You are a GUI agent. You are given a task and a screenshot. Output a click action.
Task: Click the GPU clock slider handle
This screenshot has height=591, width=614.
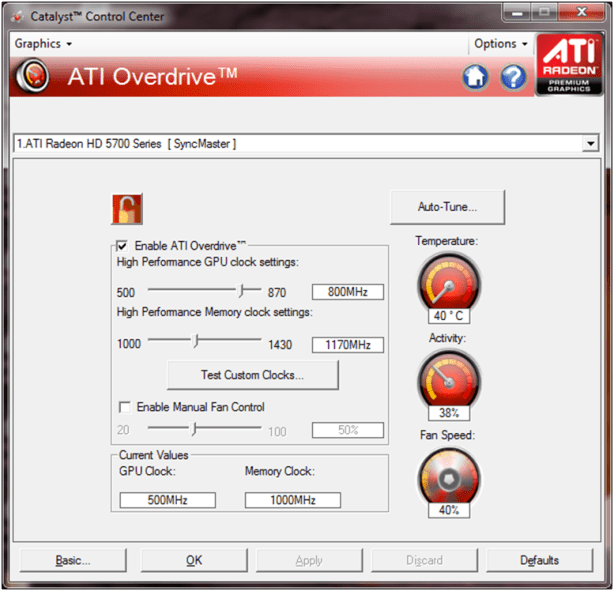(243, 291)
